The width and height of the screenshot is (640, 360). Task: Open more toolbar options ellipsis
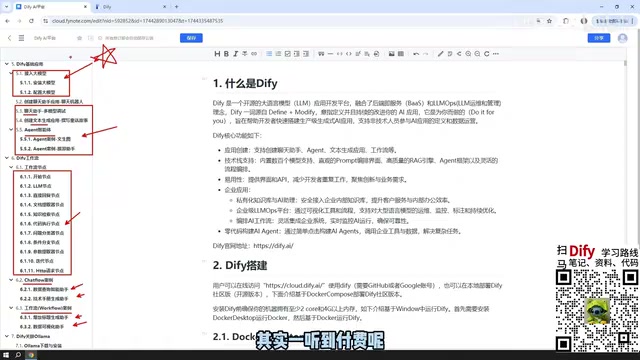coord(496,53)
